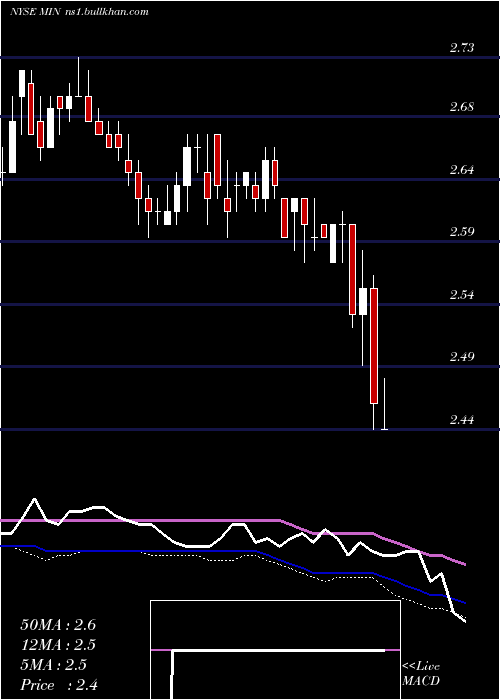Screen dimensions: 500x700
Task: Click the 2.49 price axis label
Action: pos(462,357)
